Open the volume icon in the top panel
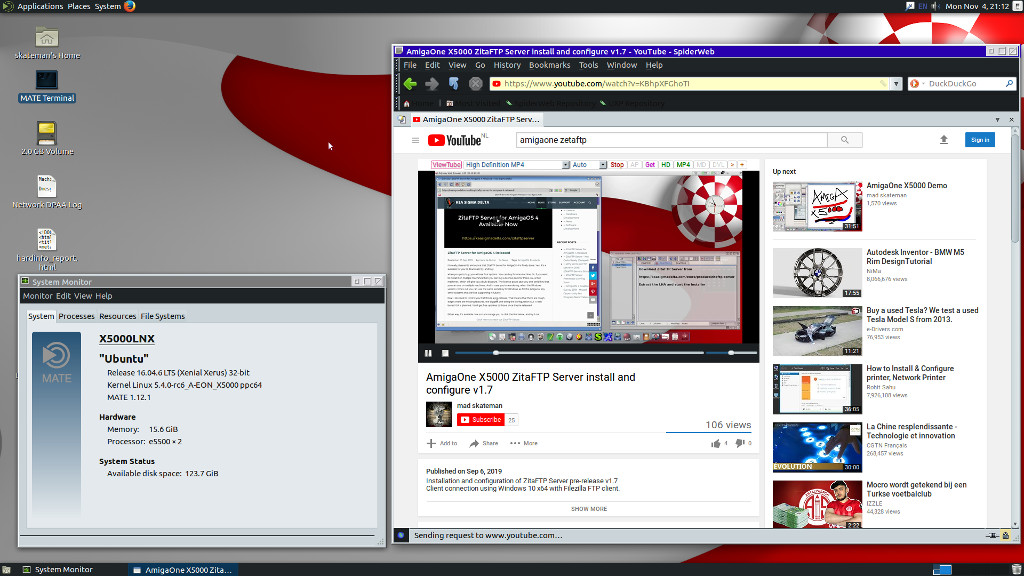The image size is (1024, 576). coord(935,6)
